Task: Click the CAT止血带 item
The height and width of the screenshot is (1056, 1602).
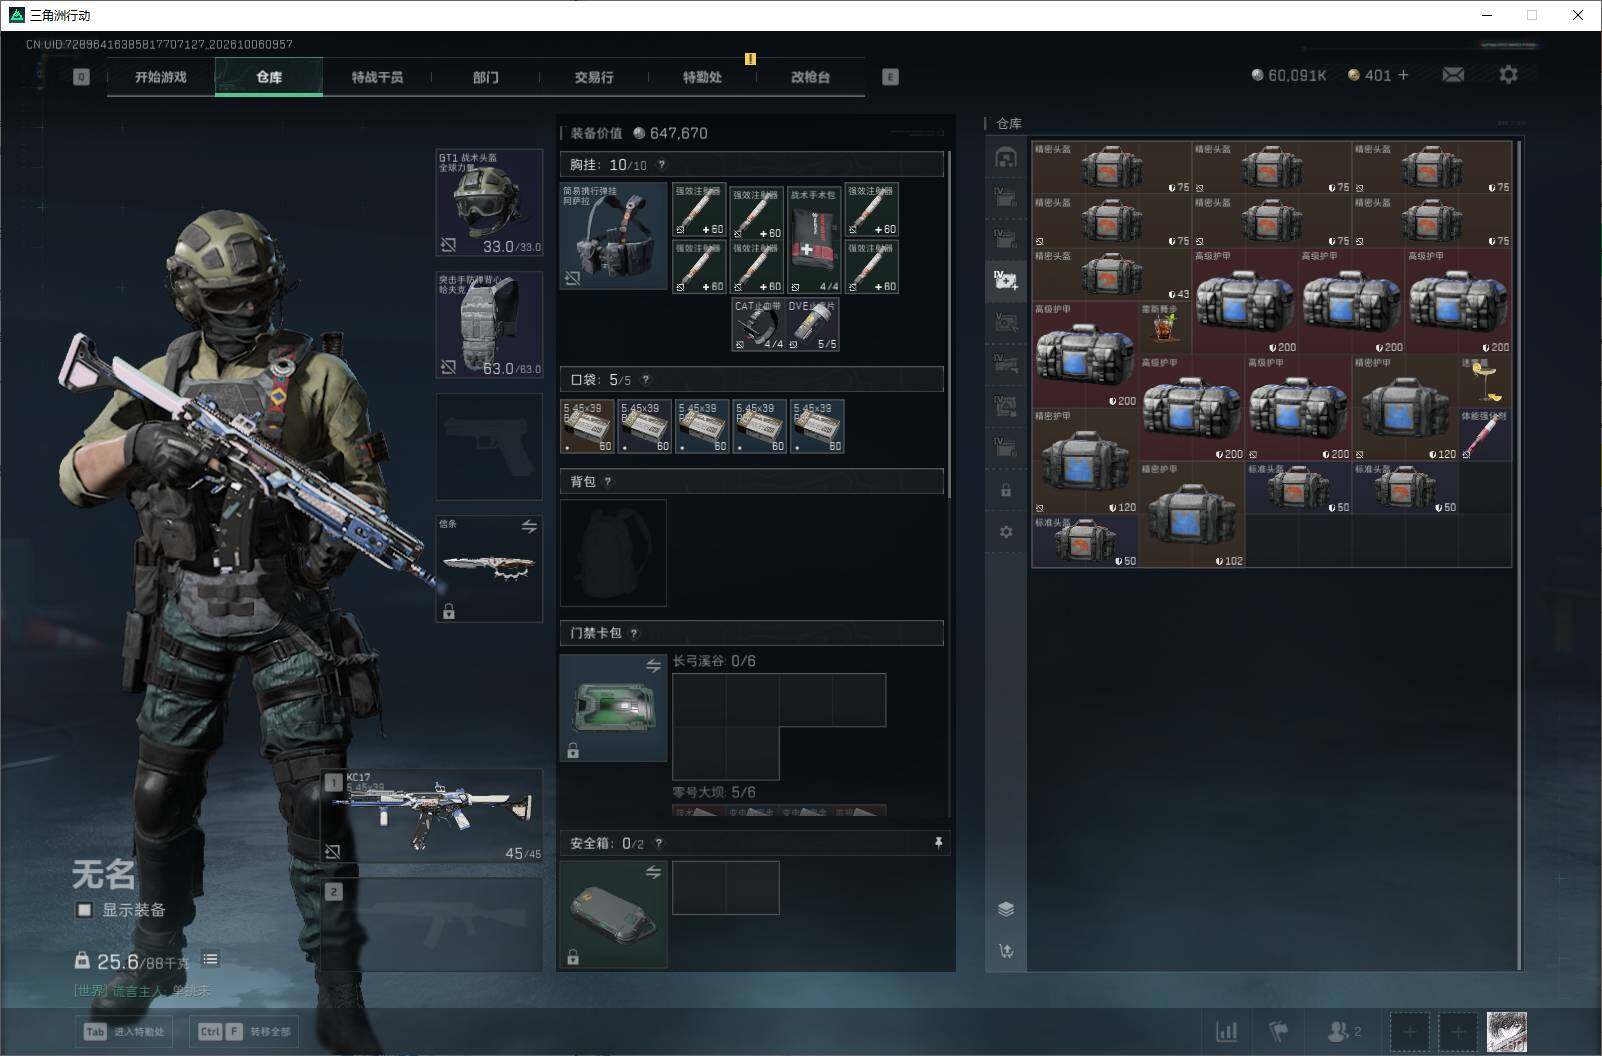Action: tap(759, 324)
